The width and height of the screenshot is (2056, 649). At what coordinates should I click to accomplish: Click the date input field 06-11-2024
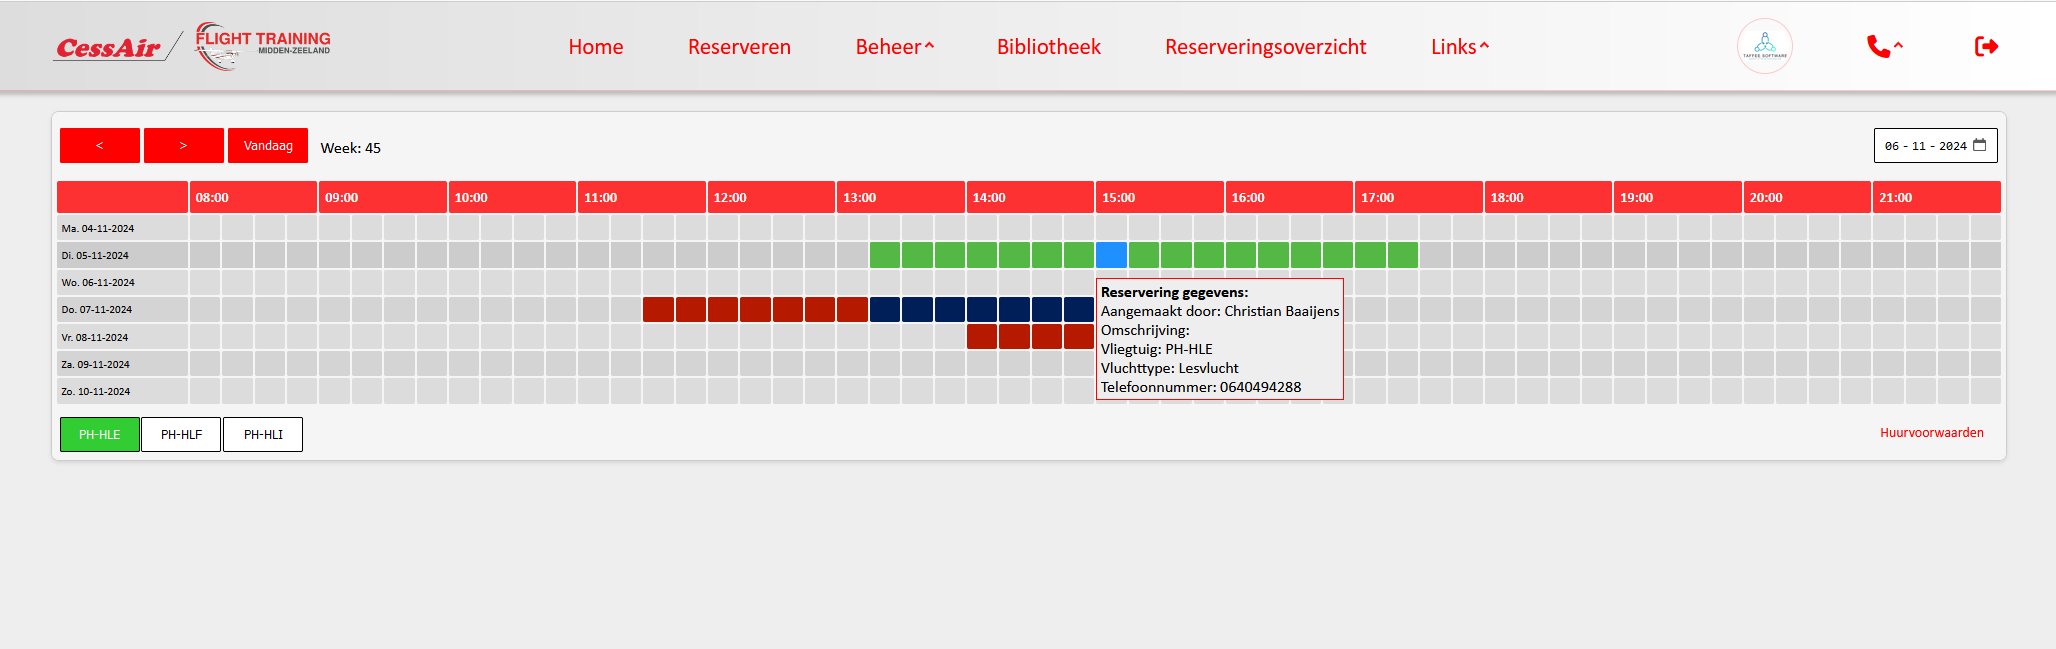pyautogui.click(x=1925, y=146)
